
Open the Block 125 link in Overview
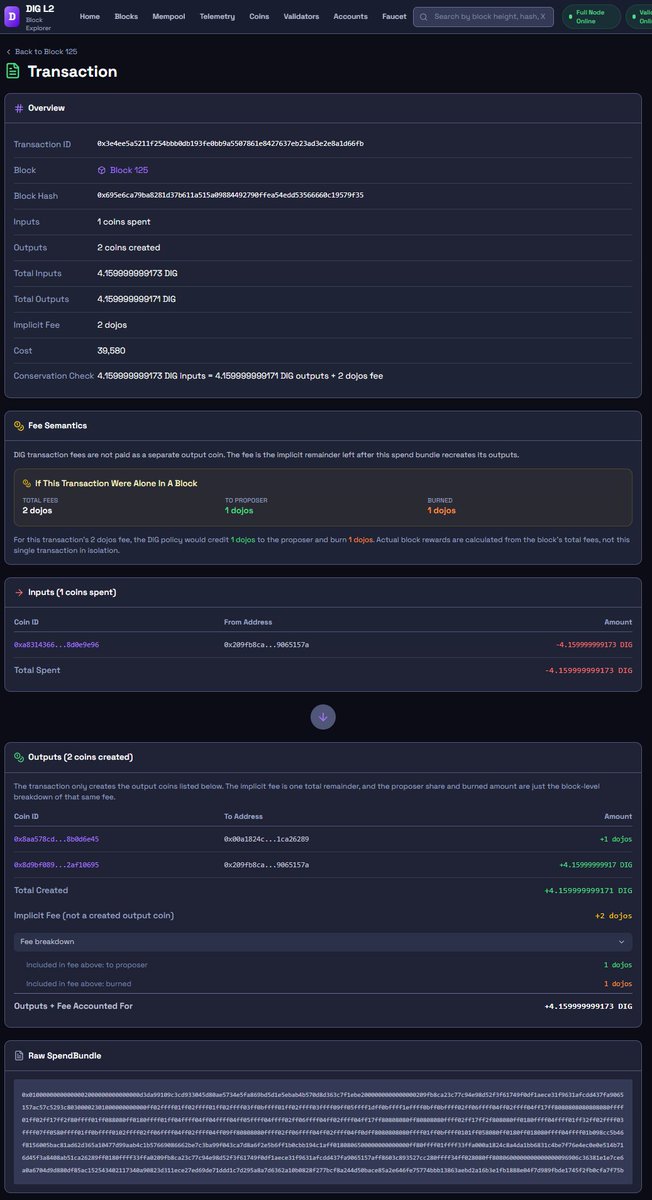122,170
